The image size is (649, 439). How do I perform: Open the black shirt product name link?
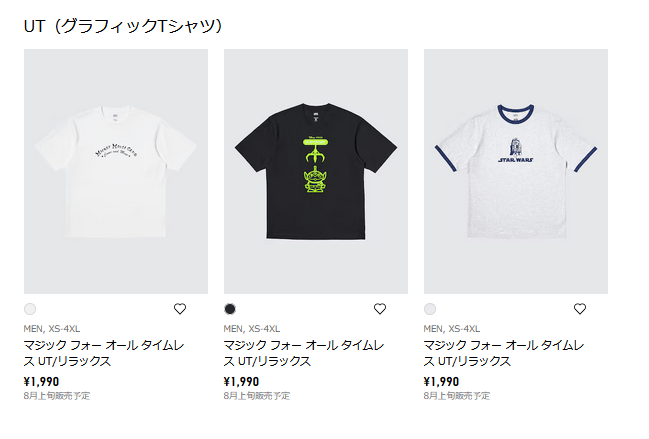[x=304, y=353]
